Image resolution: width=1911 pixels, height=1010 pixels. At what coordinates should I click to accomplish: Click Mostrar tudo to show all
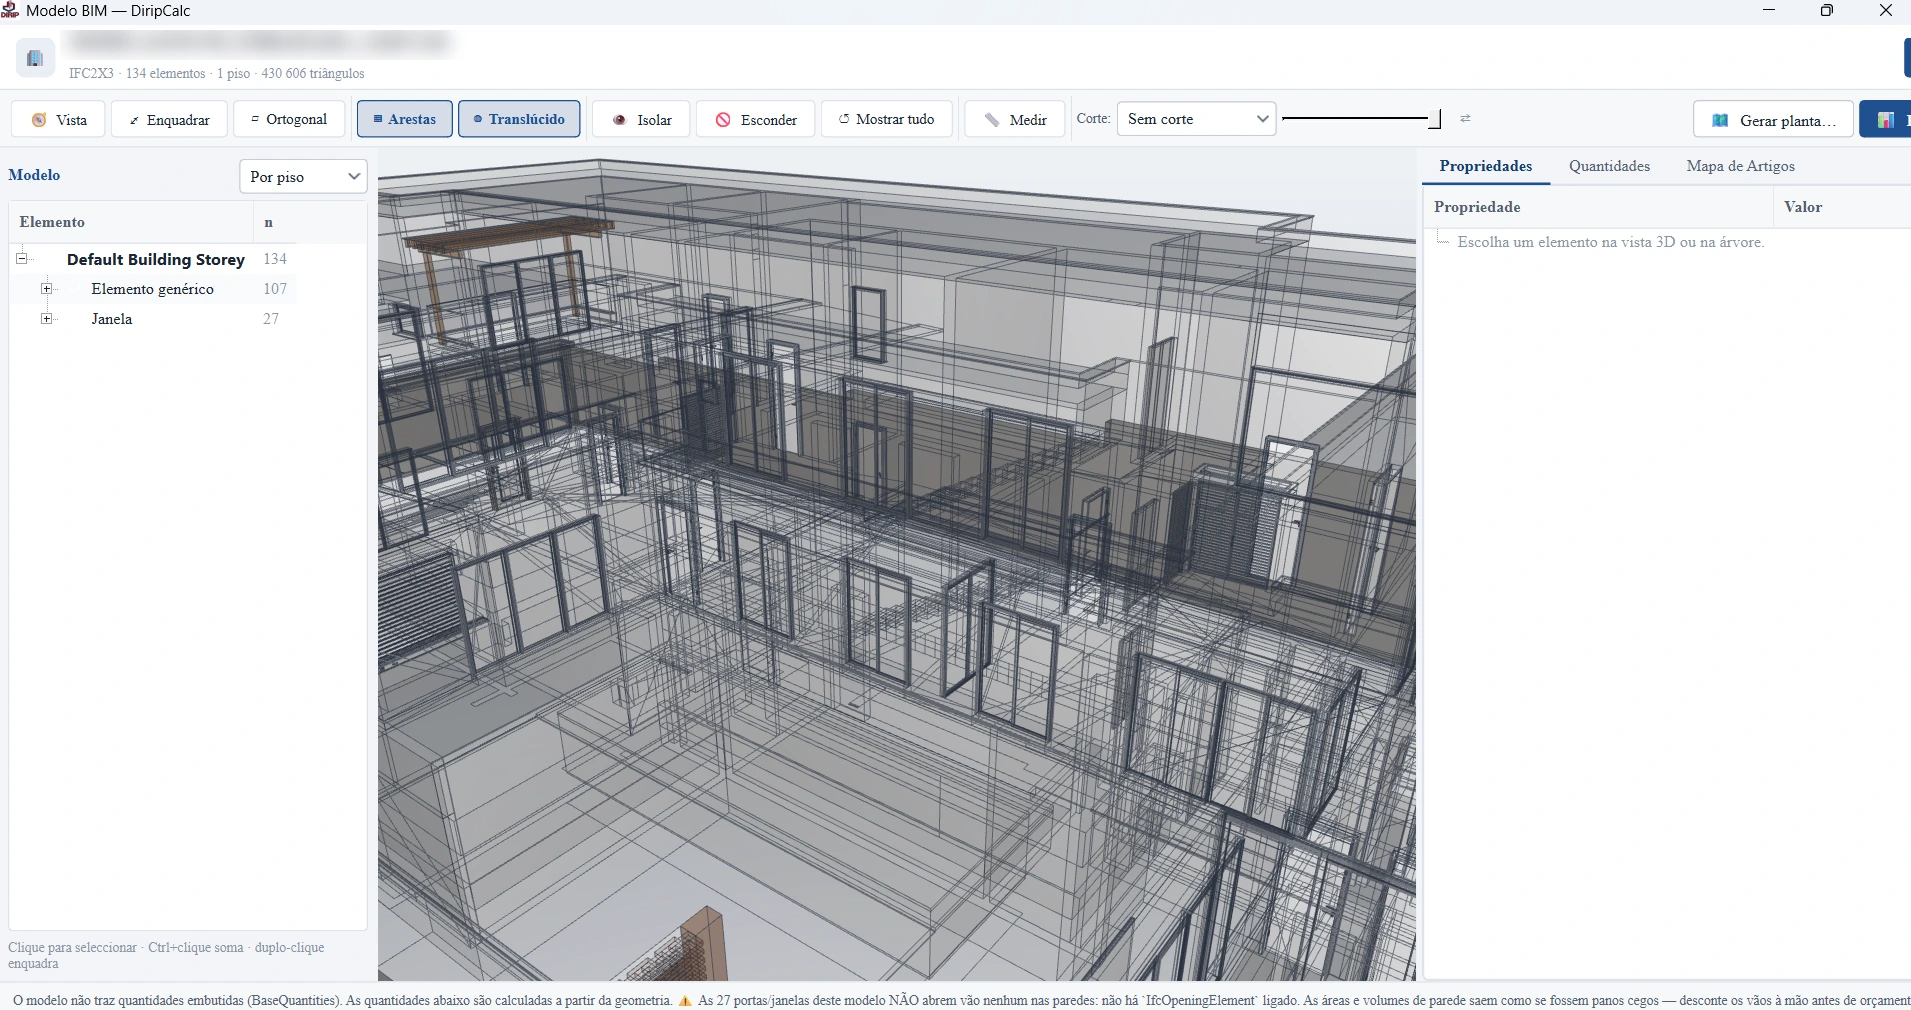886,119
